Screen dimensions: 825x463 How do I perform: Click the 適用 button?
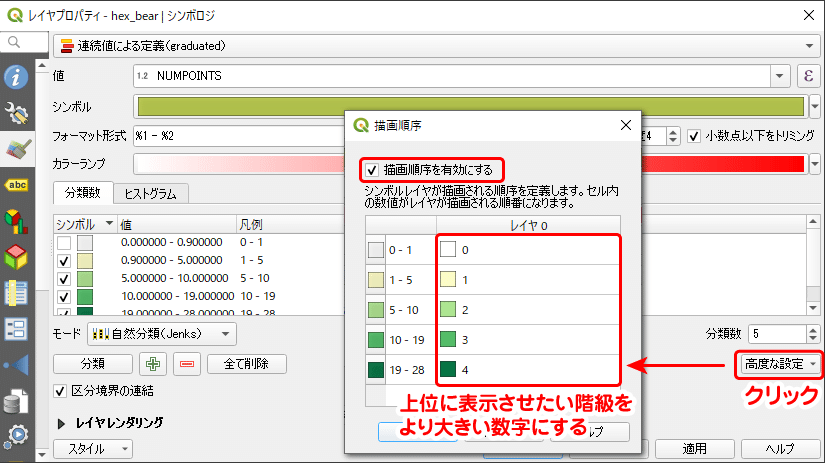pyautogui.click(x=695, y=449)
